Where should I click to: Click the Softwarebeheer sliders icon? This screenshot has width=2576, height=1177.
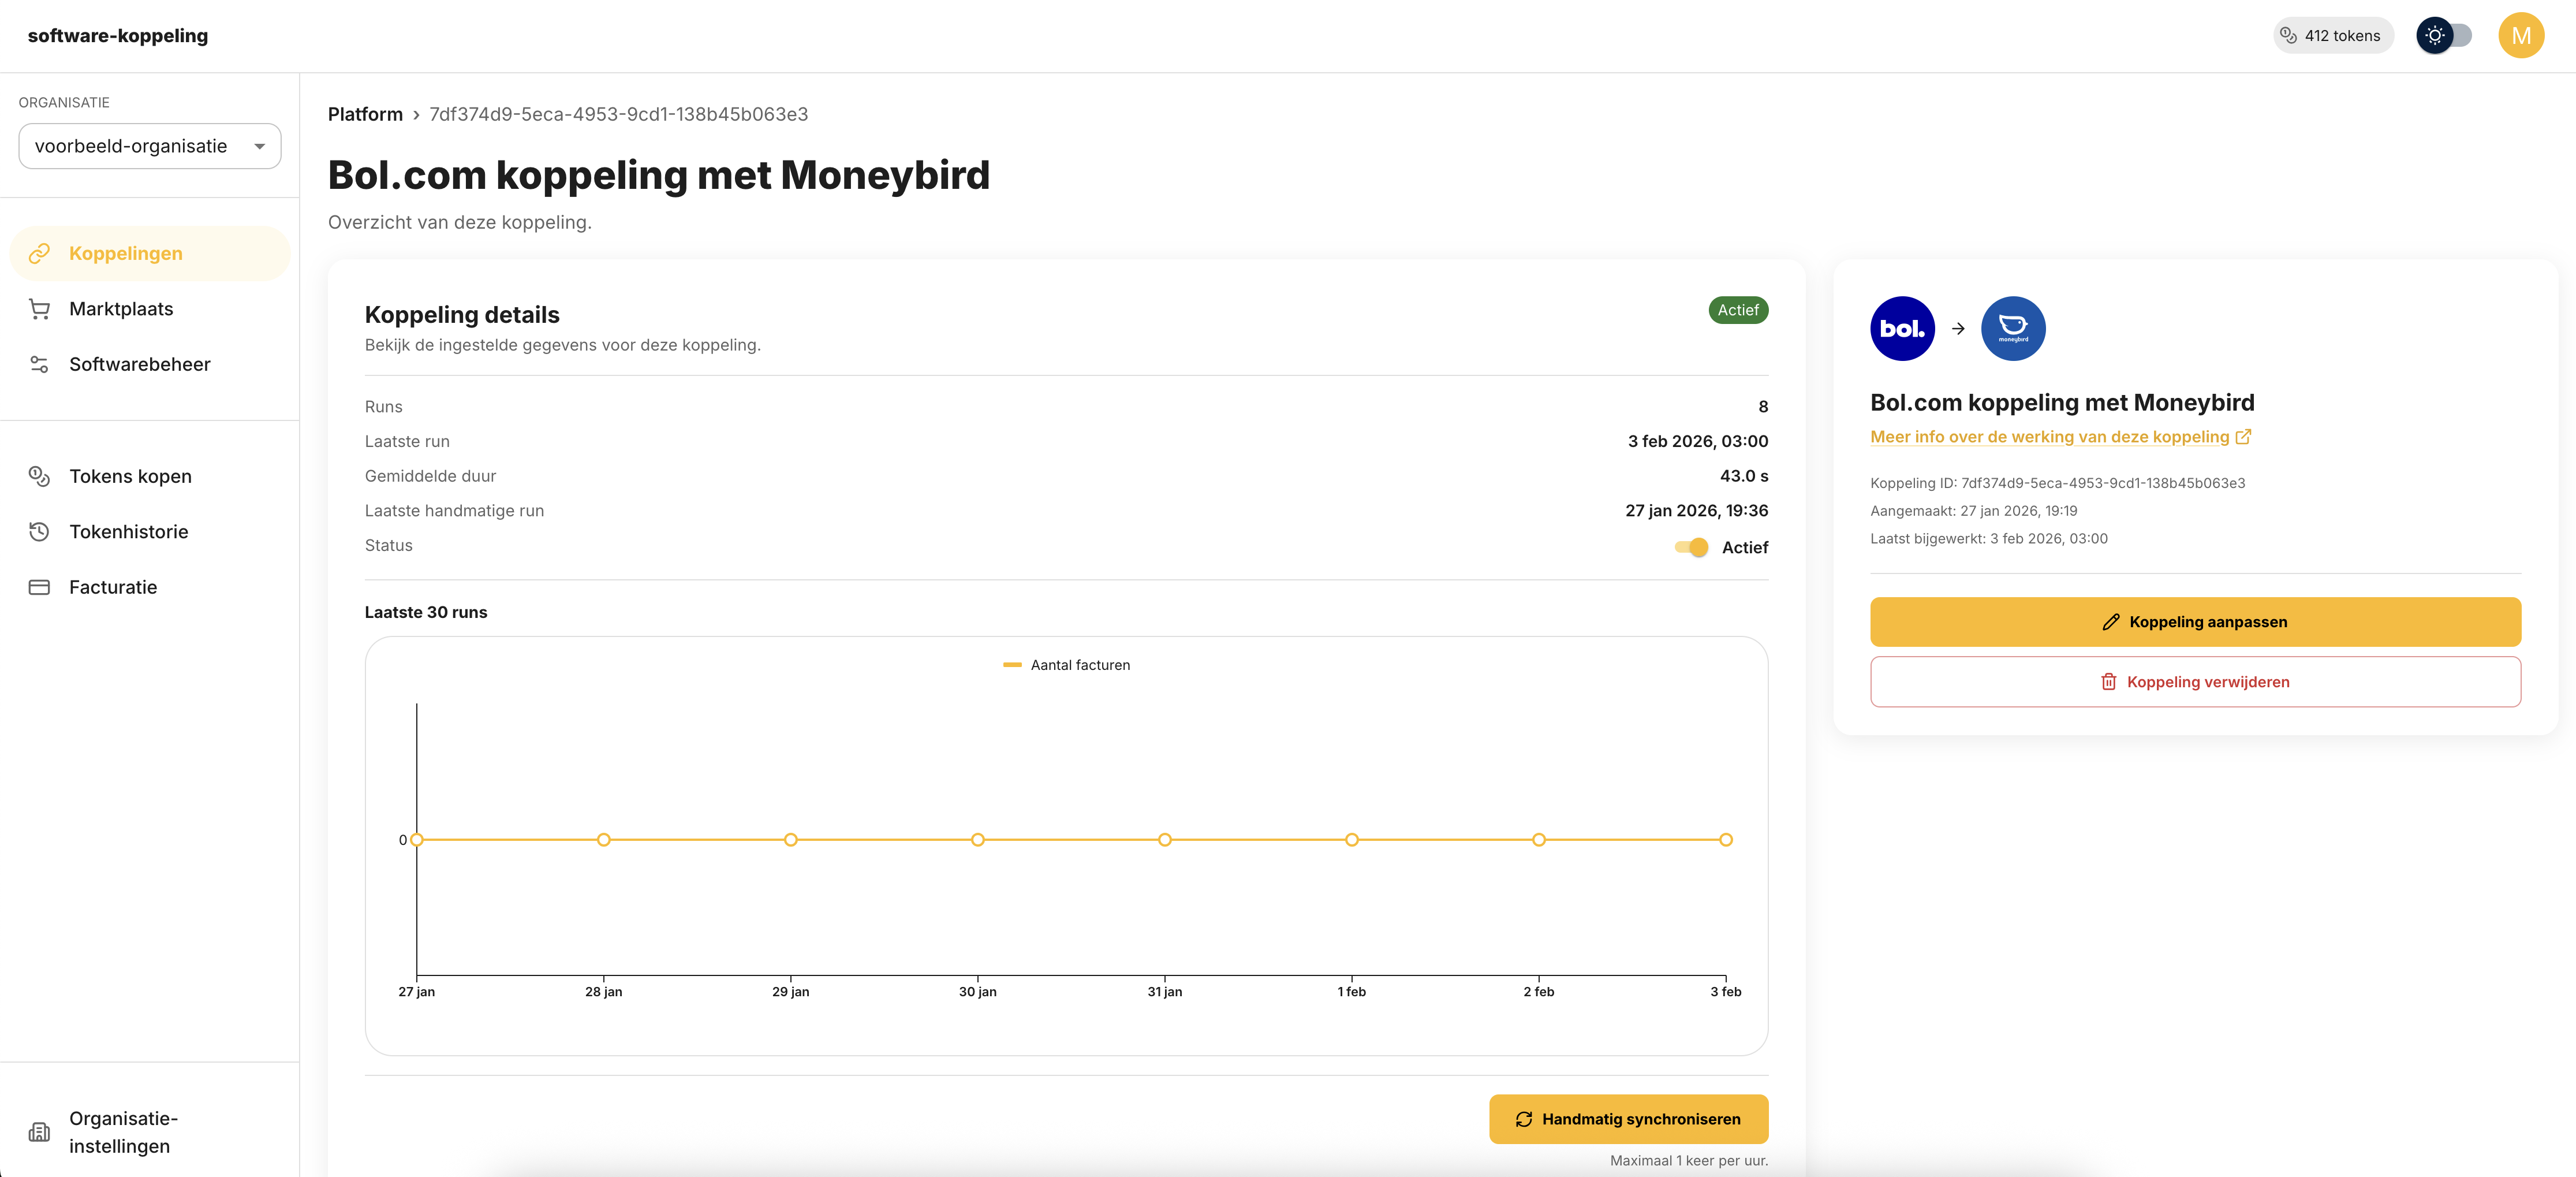pos(39,364)
